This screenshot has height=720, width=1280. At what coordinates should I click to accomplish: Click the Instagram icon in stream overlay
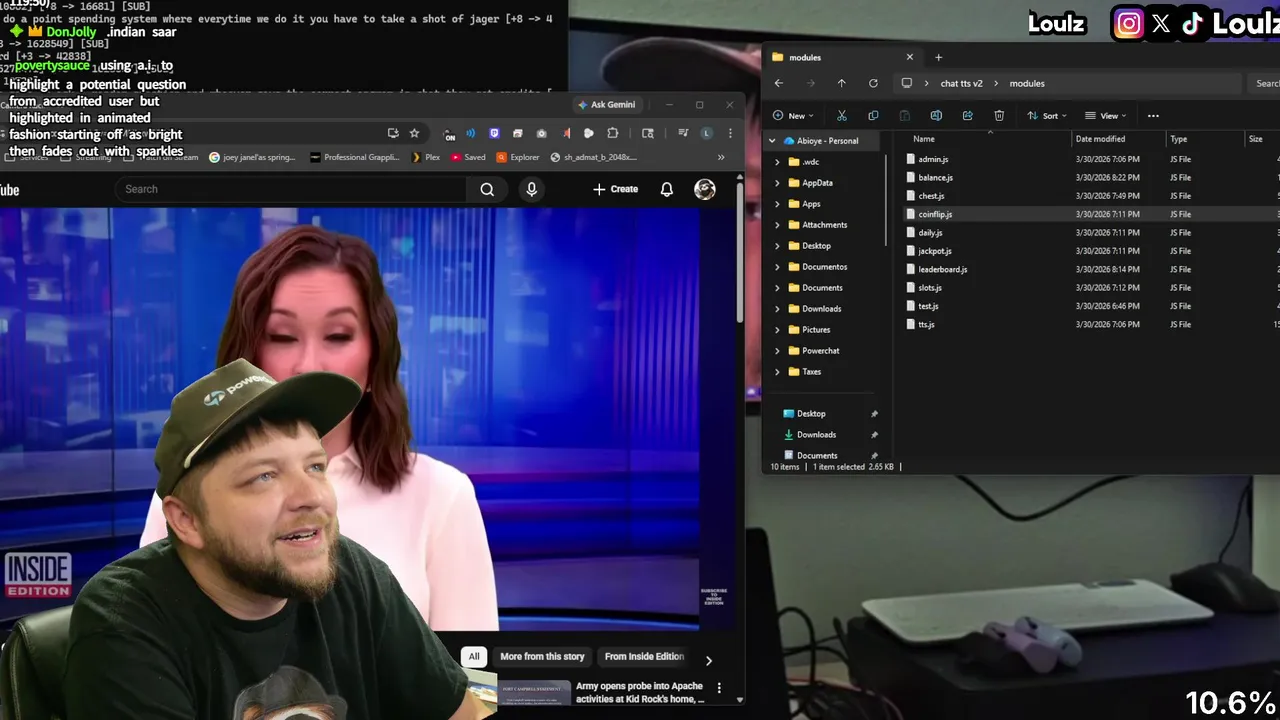pyautogui.click(x=1129, y=24)
